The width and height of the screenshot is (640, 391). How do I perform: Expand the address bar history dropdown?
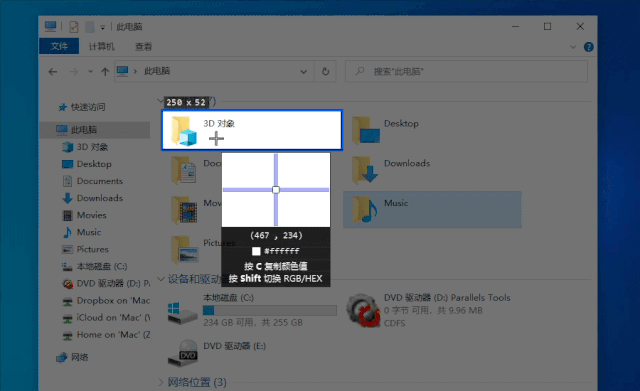coord(304,71)
